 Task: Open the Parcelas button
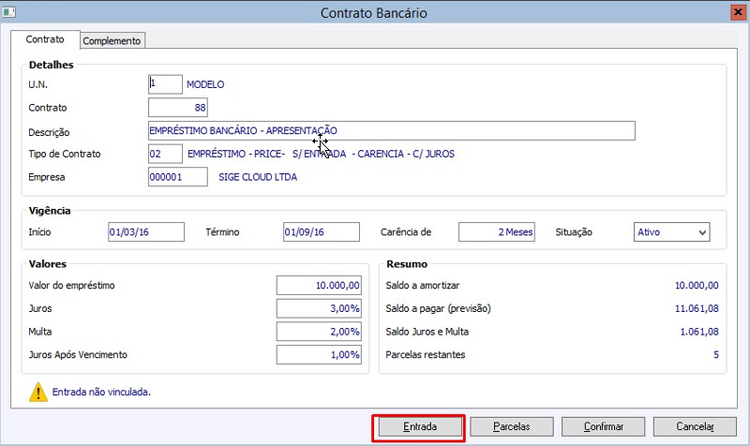click(512, 426)
